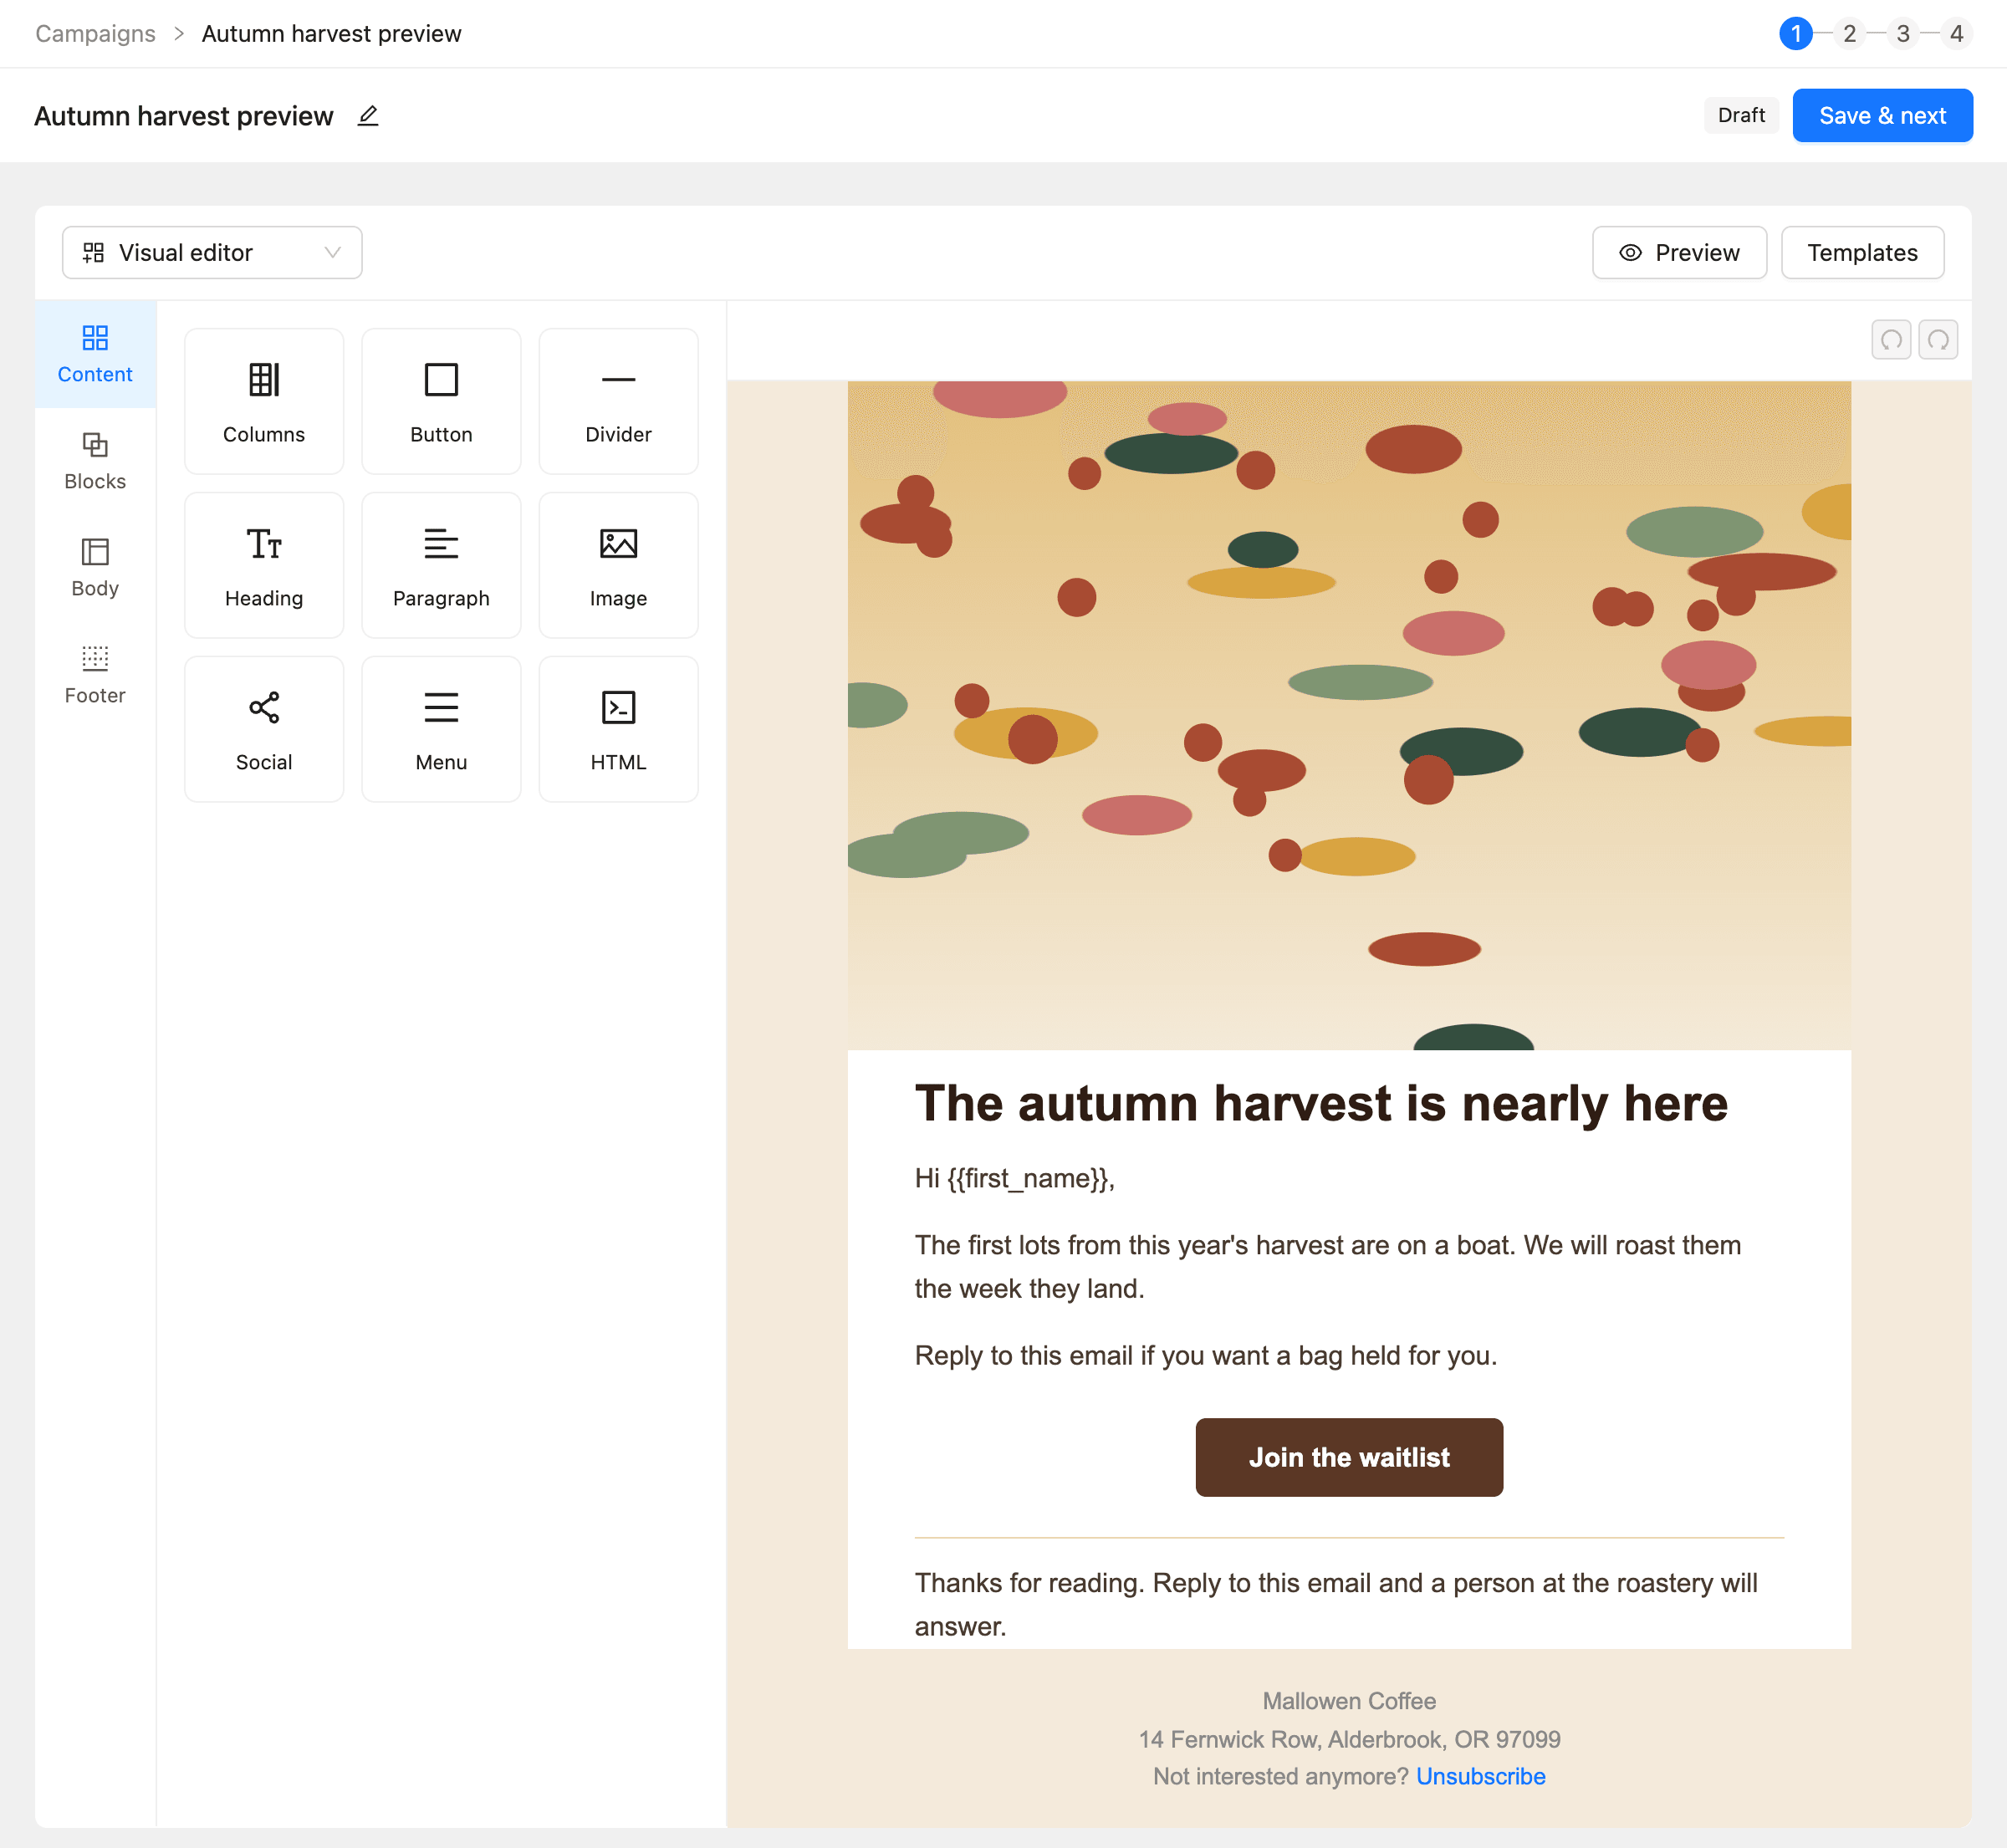Select the heading 'The autumn harvest is nearly here'
Image resolution: width=2007 pixels, height=1848 pixels.
coord(1321,1105)
